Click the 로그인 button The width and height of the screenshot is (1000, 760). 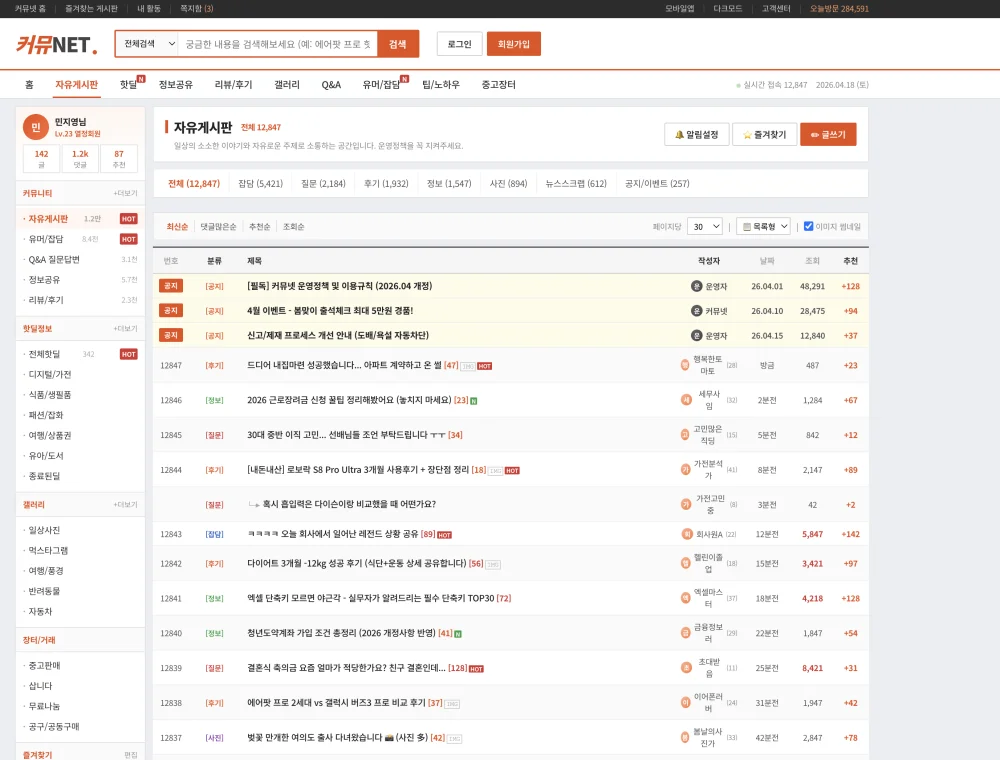click(459, 44)
